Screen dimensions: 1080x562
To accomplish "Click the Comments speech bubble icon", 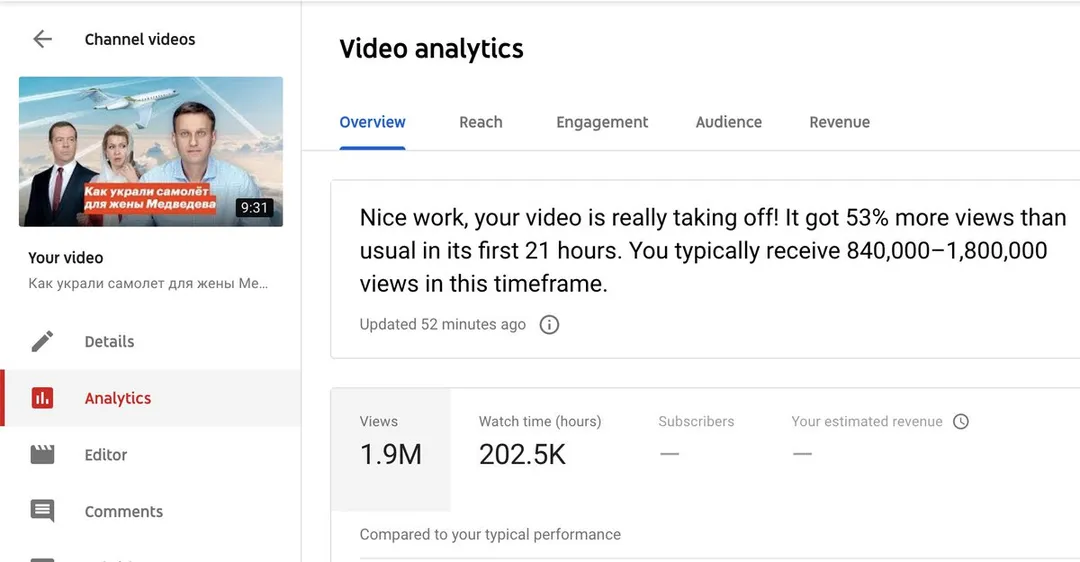I will pyautogui.click(x=42, y=511).
